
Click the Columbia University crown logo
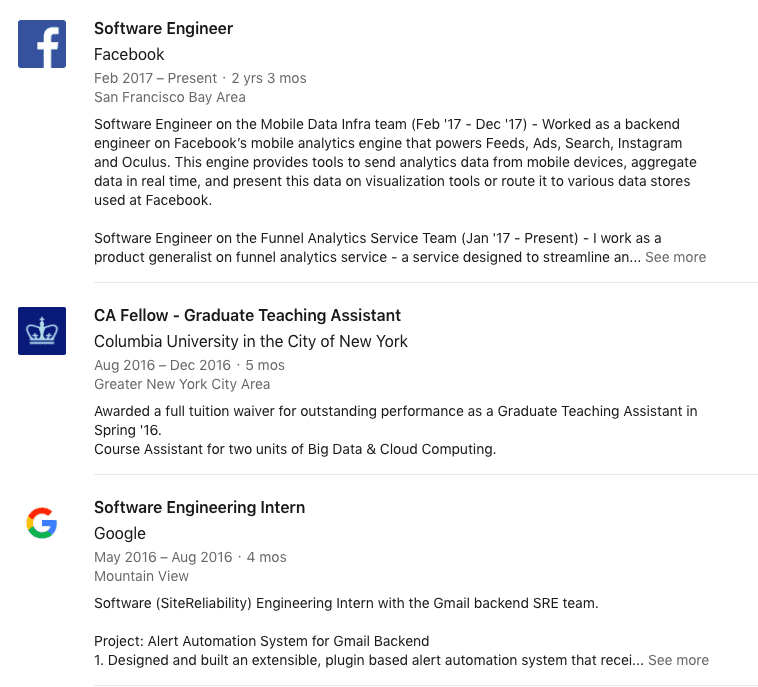(42, 331)
